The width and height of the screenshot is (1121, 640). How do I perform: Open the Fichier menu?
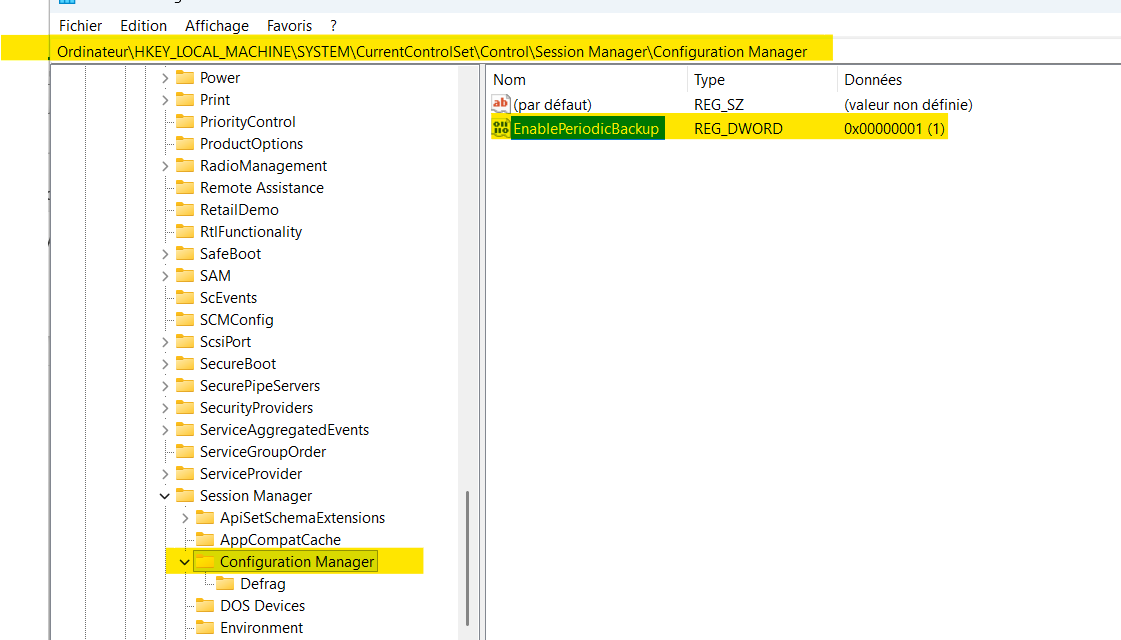pyautogui.click(x=80, y=25)
